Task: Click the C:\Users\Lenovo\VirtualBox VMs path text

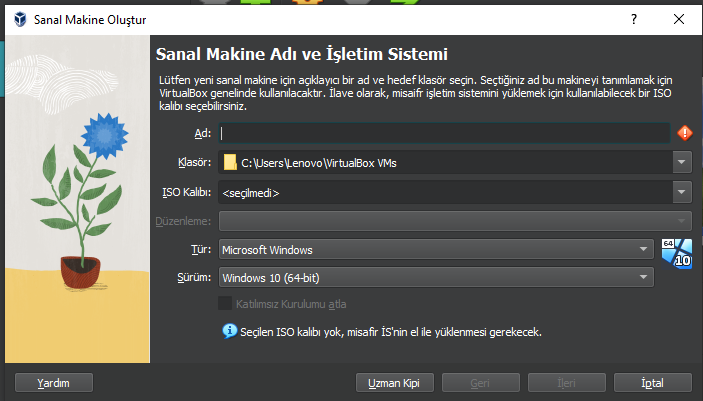Action: tap(319, 163)
